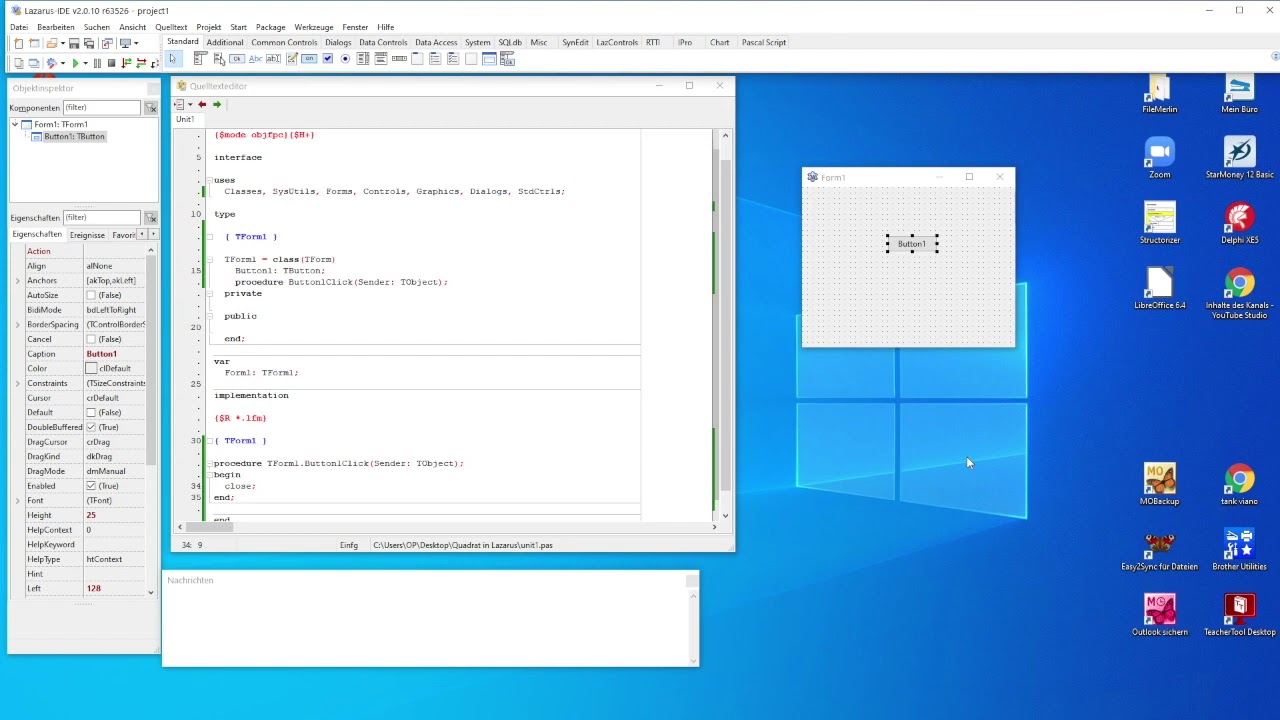Click the Save All toolbar icon
This screenshot has width=1280, height=720.
(88, 43)
